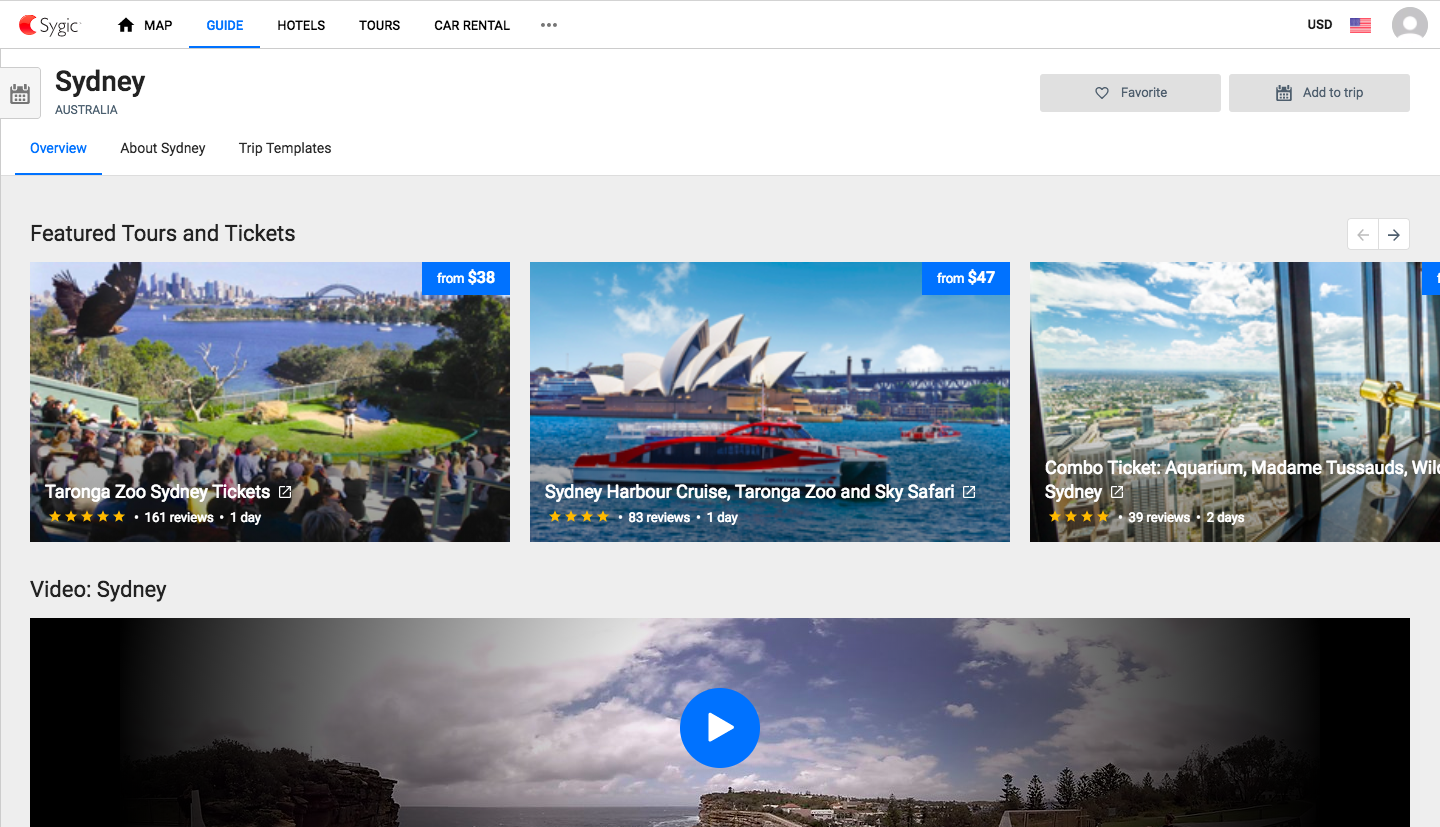This screenshot has height=827, width=1440.
Task: Open Taronga Zoo Sydney Tickets link
Action: (x=157, y=492)
